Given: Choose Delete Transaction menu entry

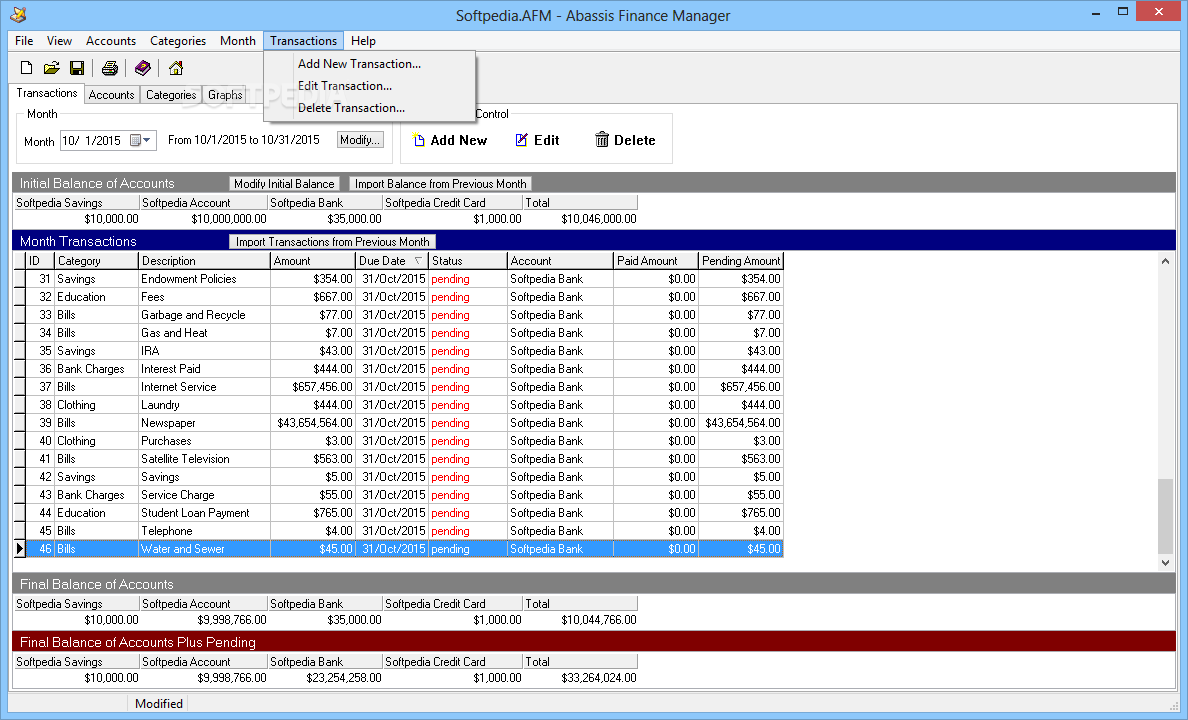Looking at the screenshot, I should click(351, 108).
